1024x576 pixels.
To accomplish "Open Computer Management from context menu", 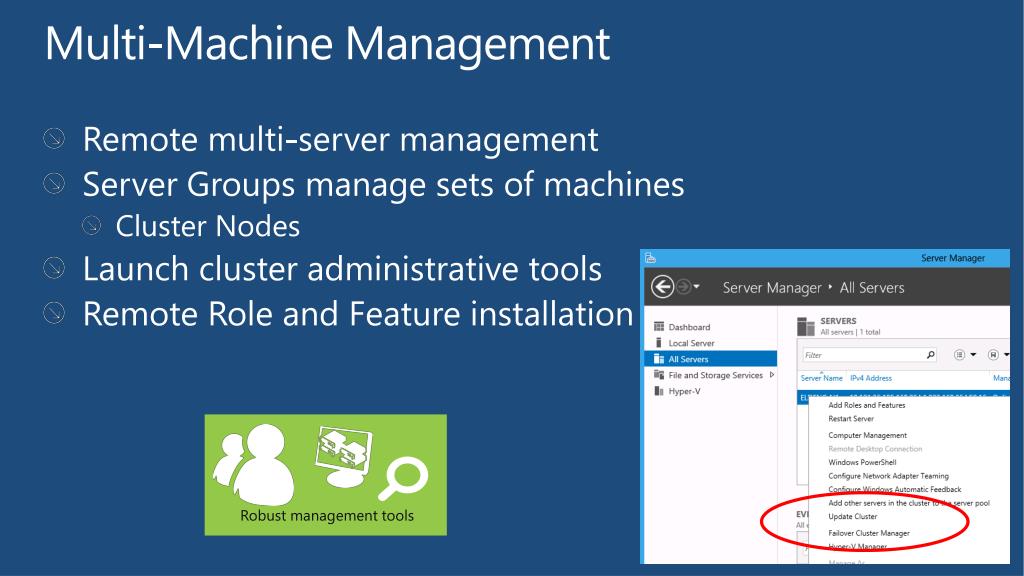I will click(867, 435).
